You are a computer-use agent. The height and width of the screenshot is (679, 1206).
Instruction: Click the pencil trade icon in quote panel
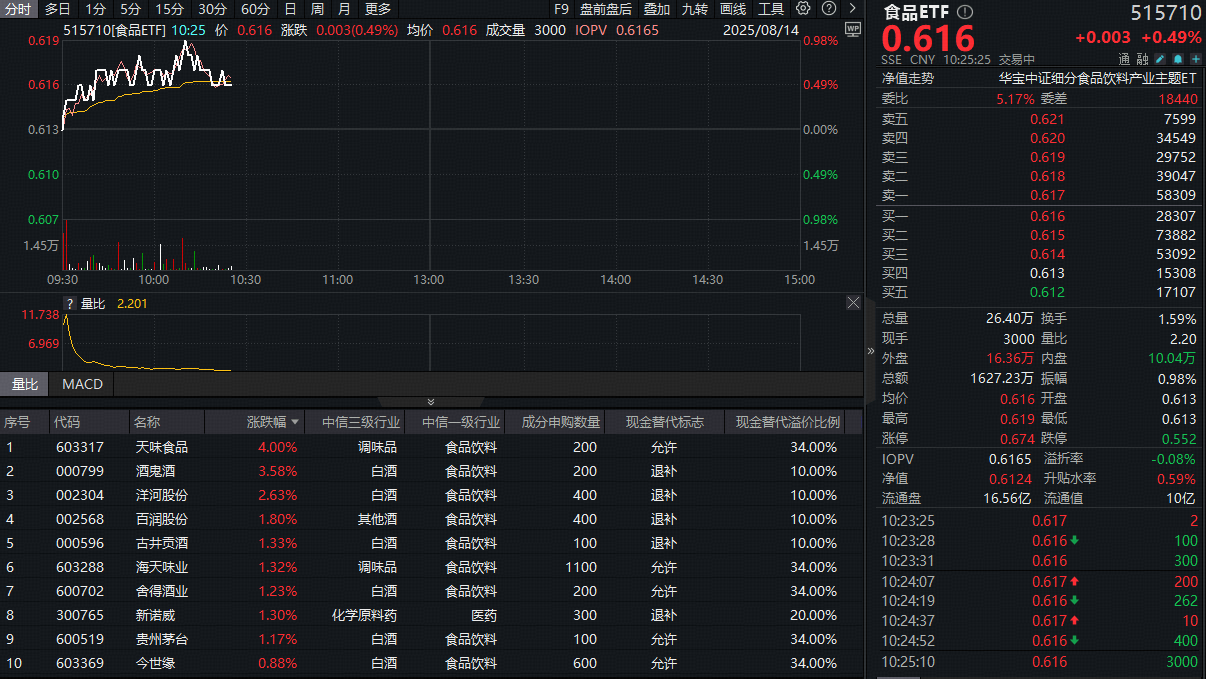pos(1159,58)
